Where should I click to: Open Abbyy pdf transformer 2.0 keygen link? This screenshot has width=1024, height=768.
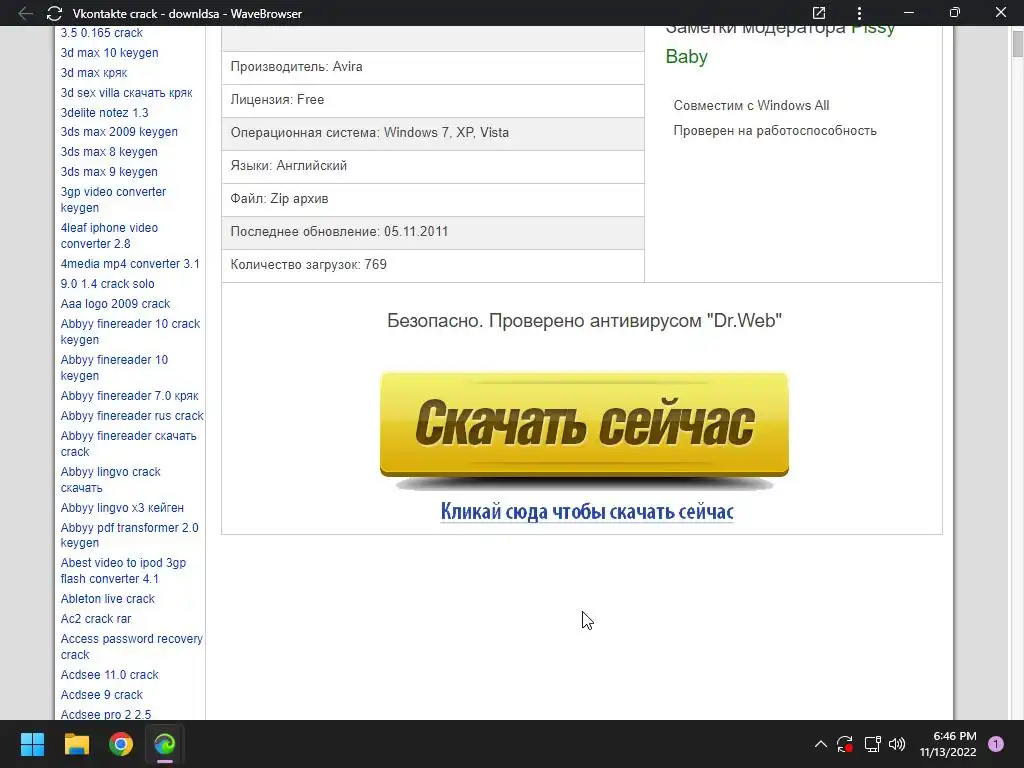coord(129,536)
